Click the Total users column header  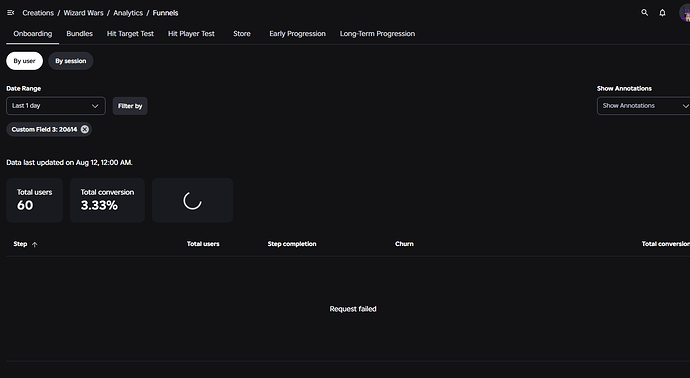(203, 244)
